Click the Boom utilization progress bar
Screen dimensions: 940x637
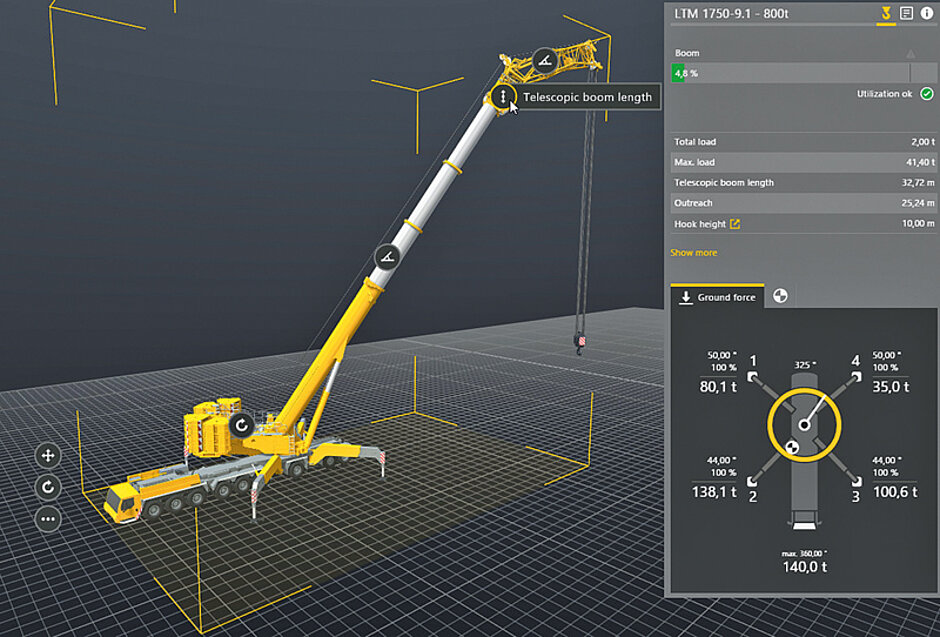[x=790, y=73]
